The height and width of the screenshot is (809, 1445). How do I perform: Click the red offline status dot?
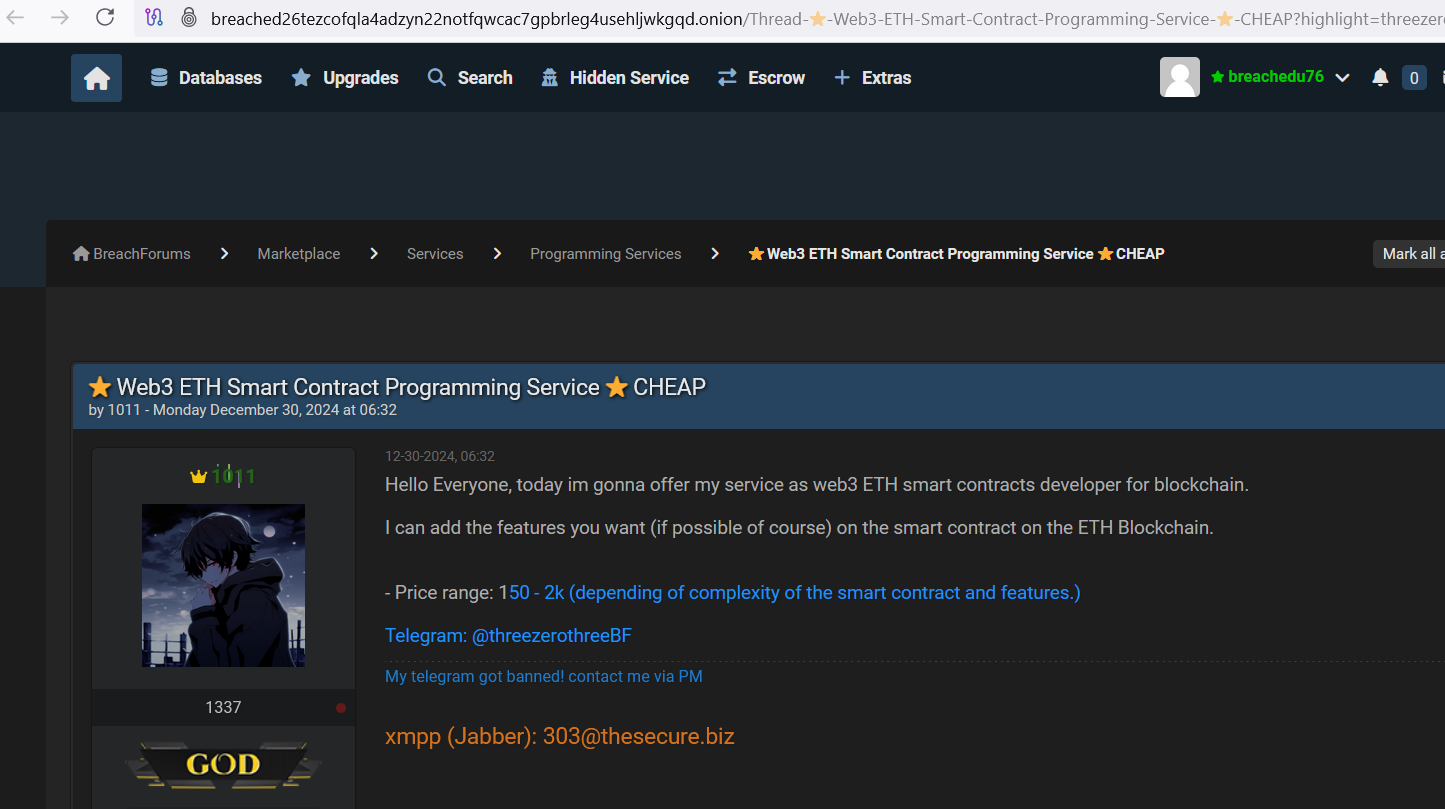point(341,708)
